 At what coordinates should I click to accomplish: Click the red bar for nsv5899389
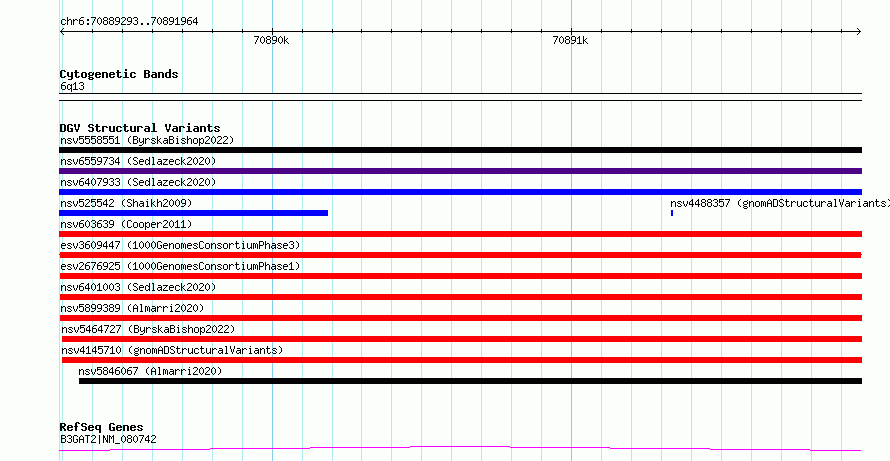460,318
